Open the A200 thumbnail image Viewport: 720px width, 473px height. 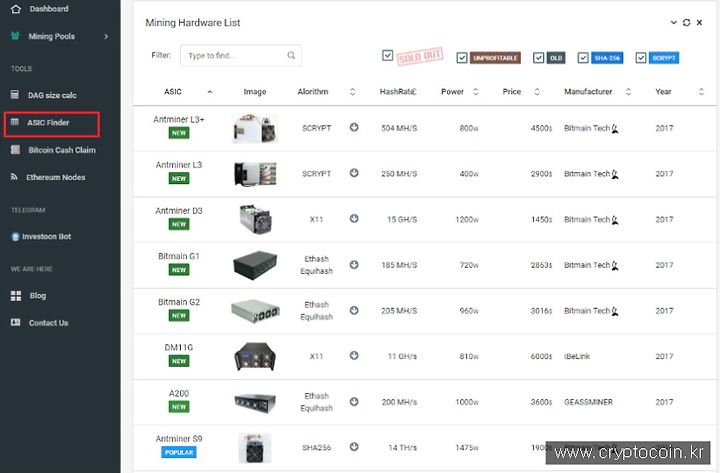[255, 402]
